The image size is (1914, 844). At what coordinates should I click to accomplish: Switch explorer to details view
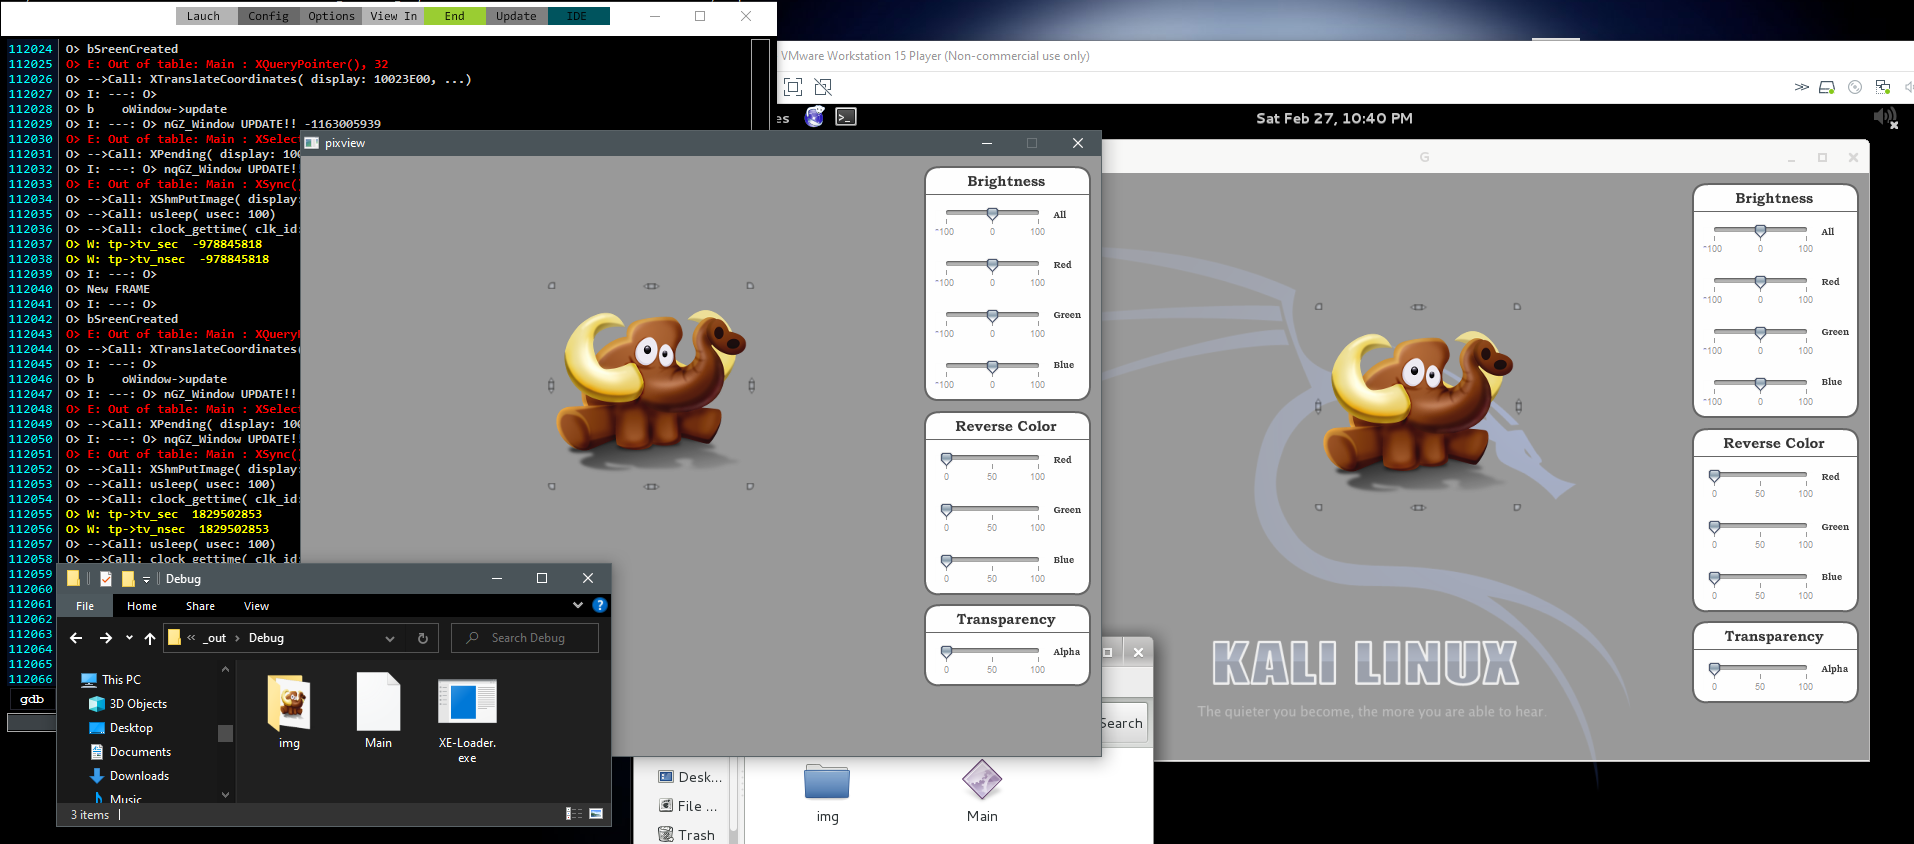pos(574,814)
